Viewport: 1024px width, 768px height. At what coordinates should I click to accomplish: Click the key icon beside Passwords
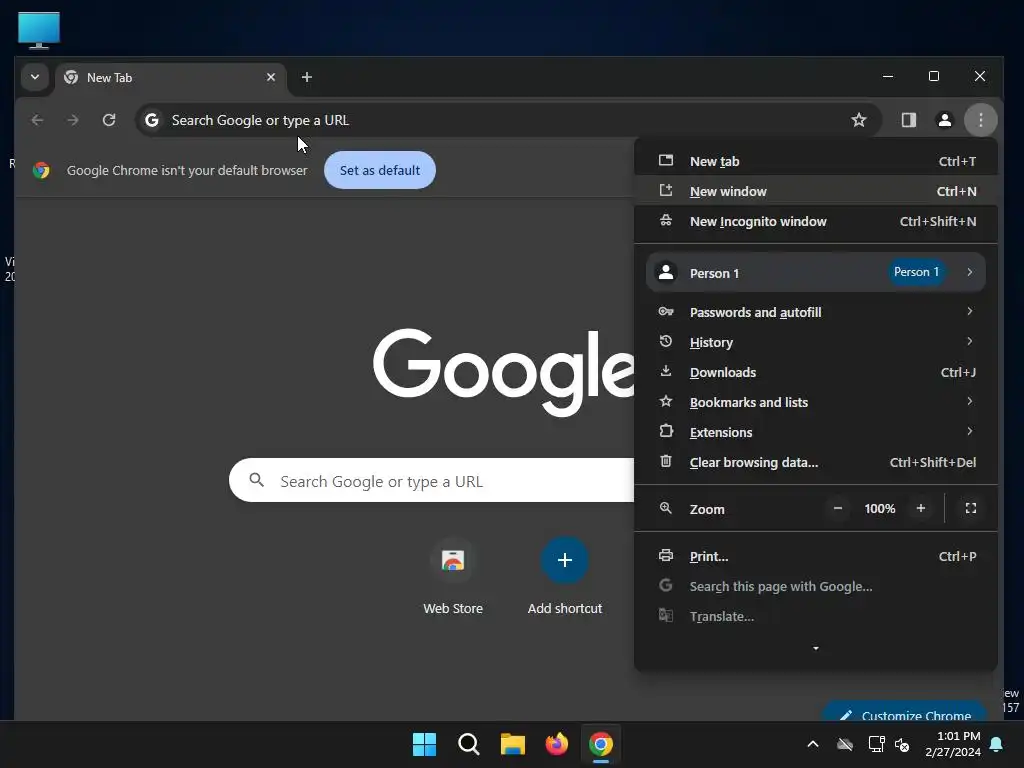(x=665, y=312)
